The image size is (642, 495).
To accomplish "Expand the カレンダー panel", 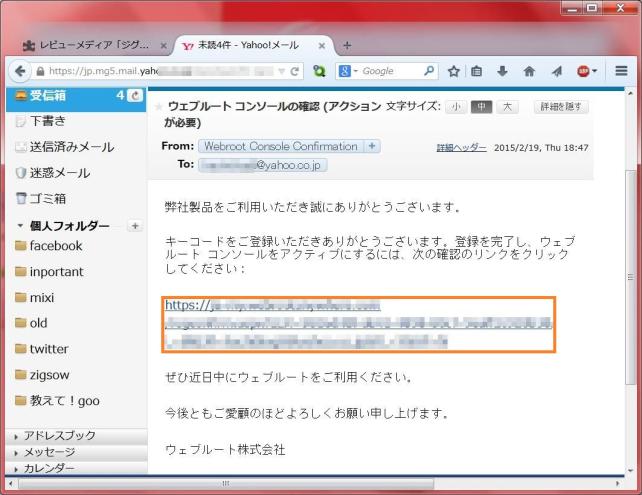I will pos(77,468).
